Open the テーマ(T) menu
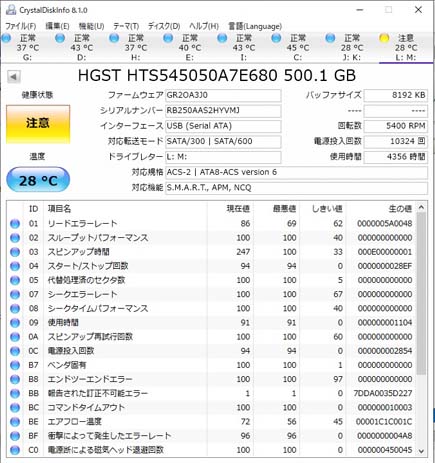435x463 pixels. pos(126,26)
